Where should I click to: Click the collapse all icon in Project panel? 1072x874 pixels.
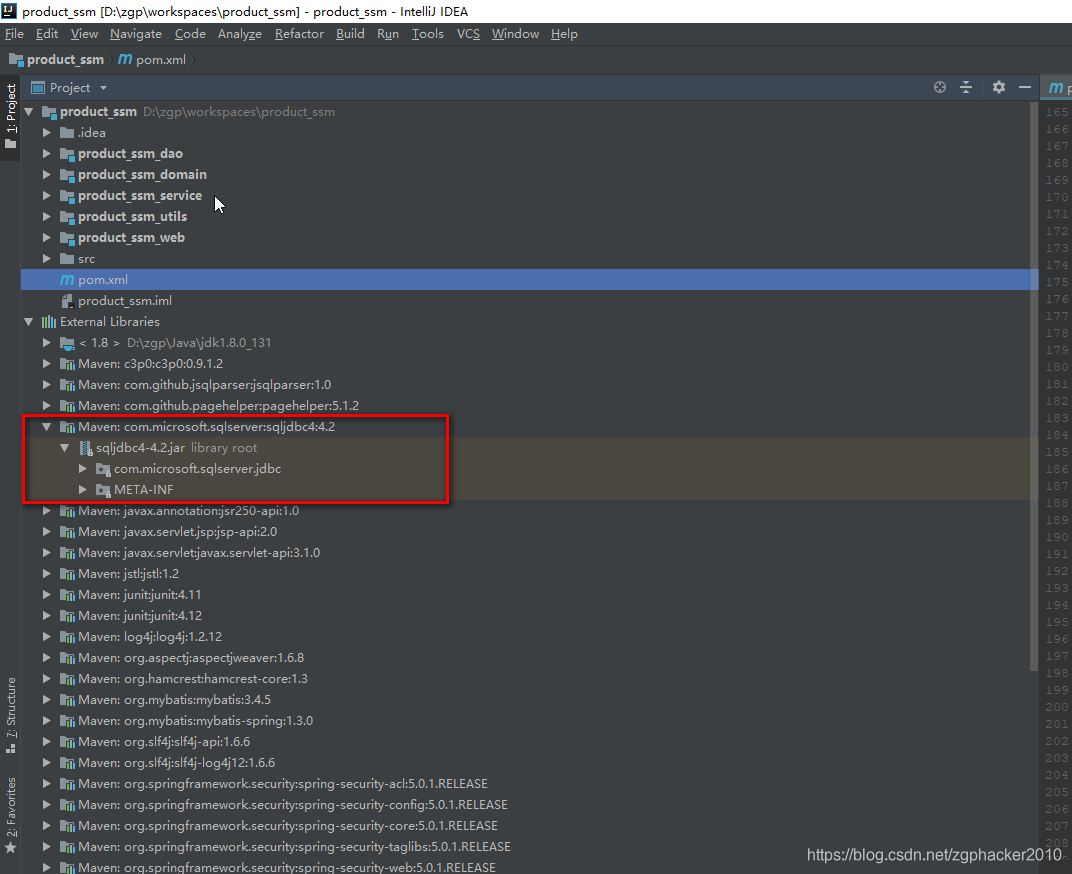(966, 87)
